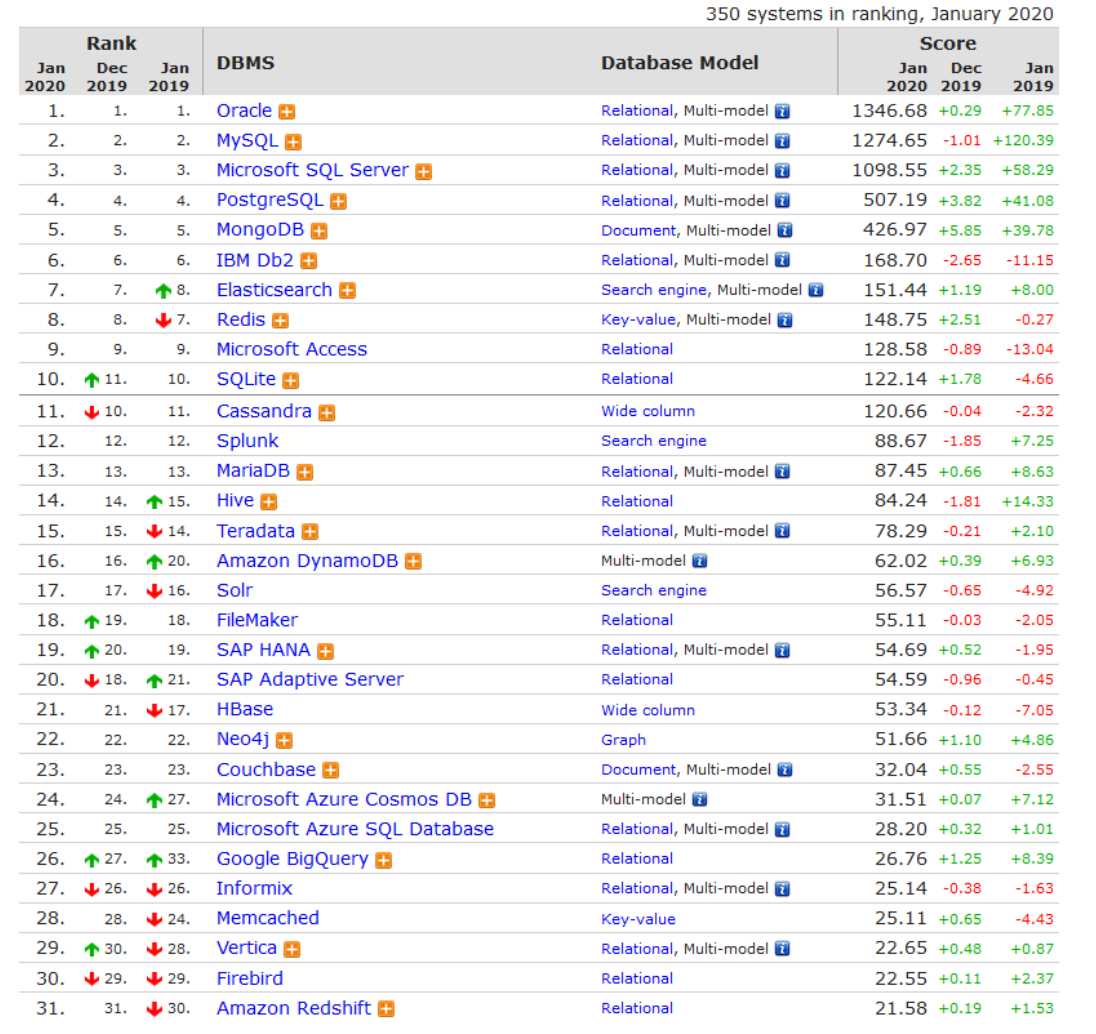Click the plus icon next to SAP HANA
1096x1034 pixels.
(325, 651)
